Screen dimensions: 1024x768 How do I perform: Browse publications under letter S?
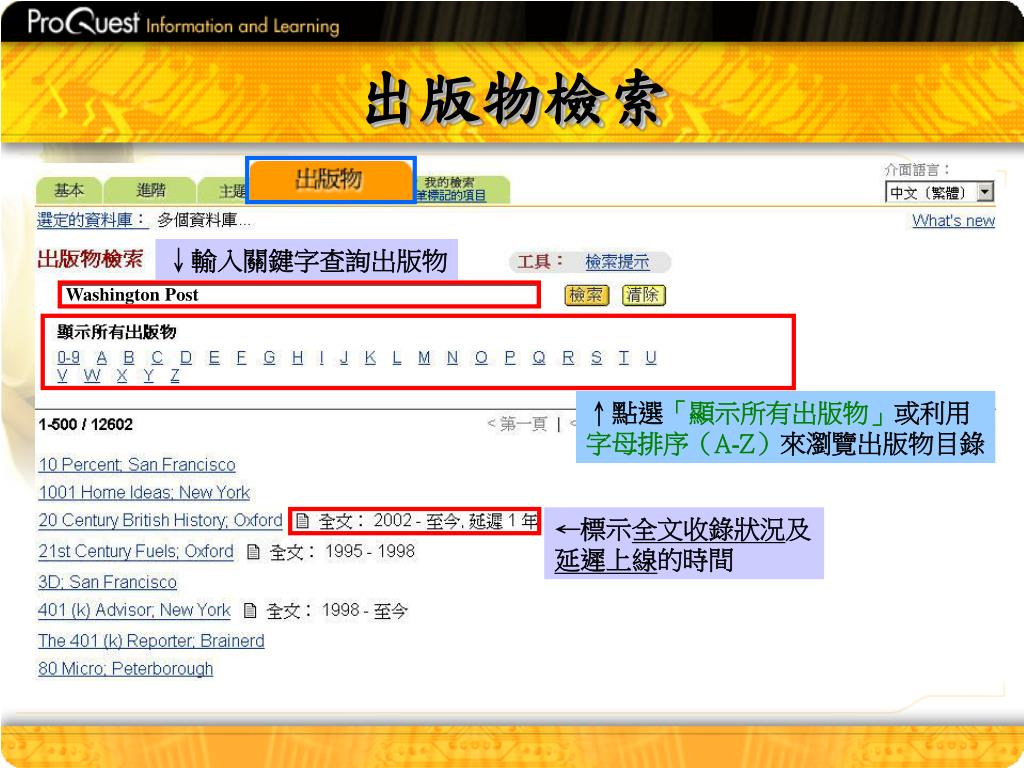coord(596,357)
